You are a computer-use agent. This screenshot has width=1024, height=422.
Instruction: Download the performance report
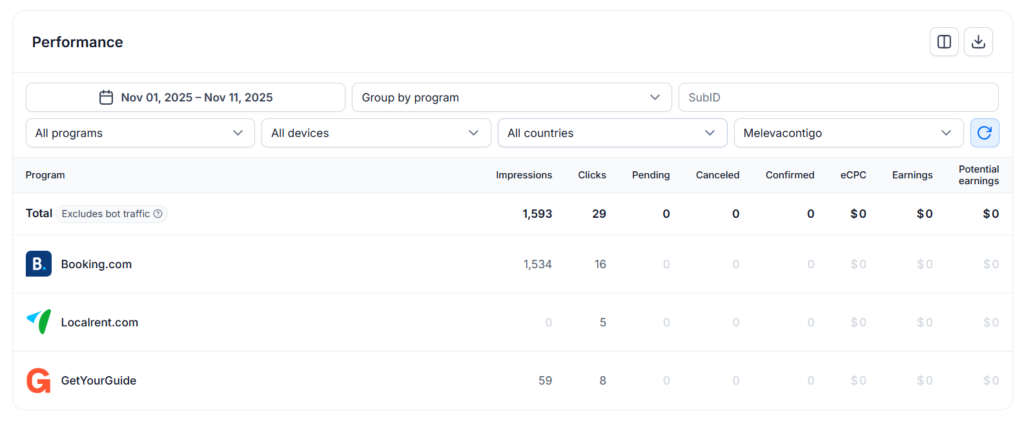(978, 42)
